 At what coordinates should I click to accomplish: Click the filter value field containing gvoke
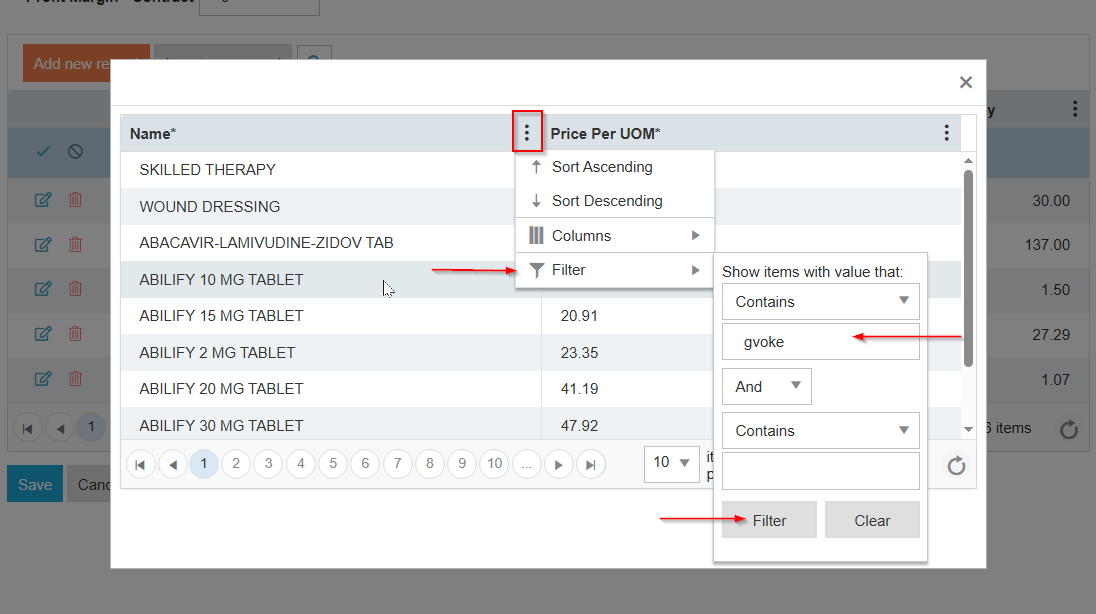[x=821, y=342]
